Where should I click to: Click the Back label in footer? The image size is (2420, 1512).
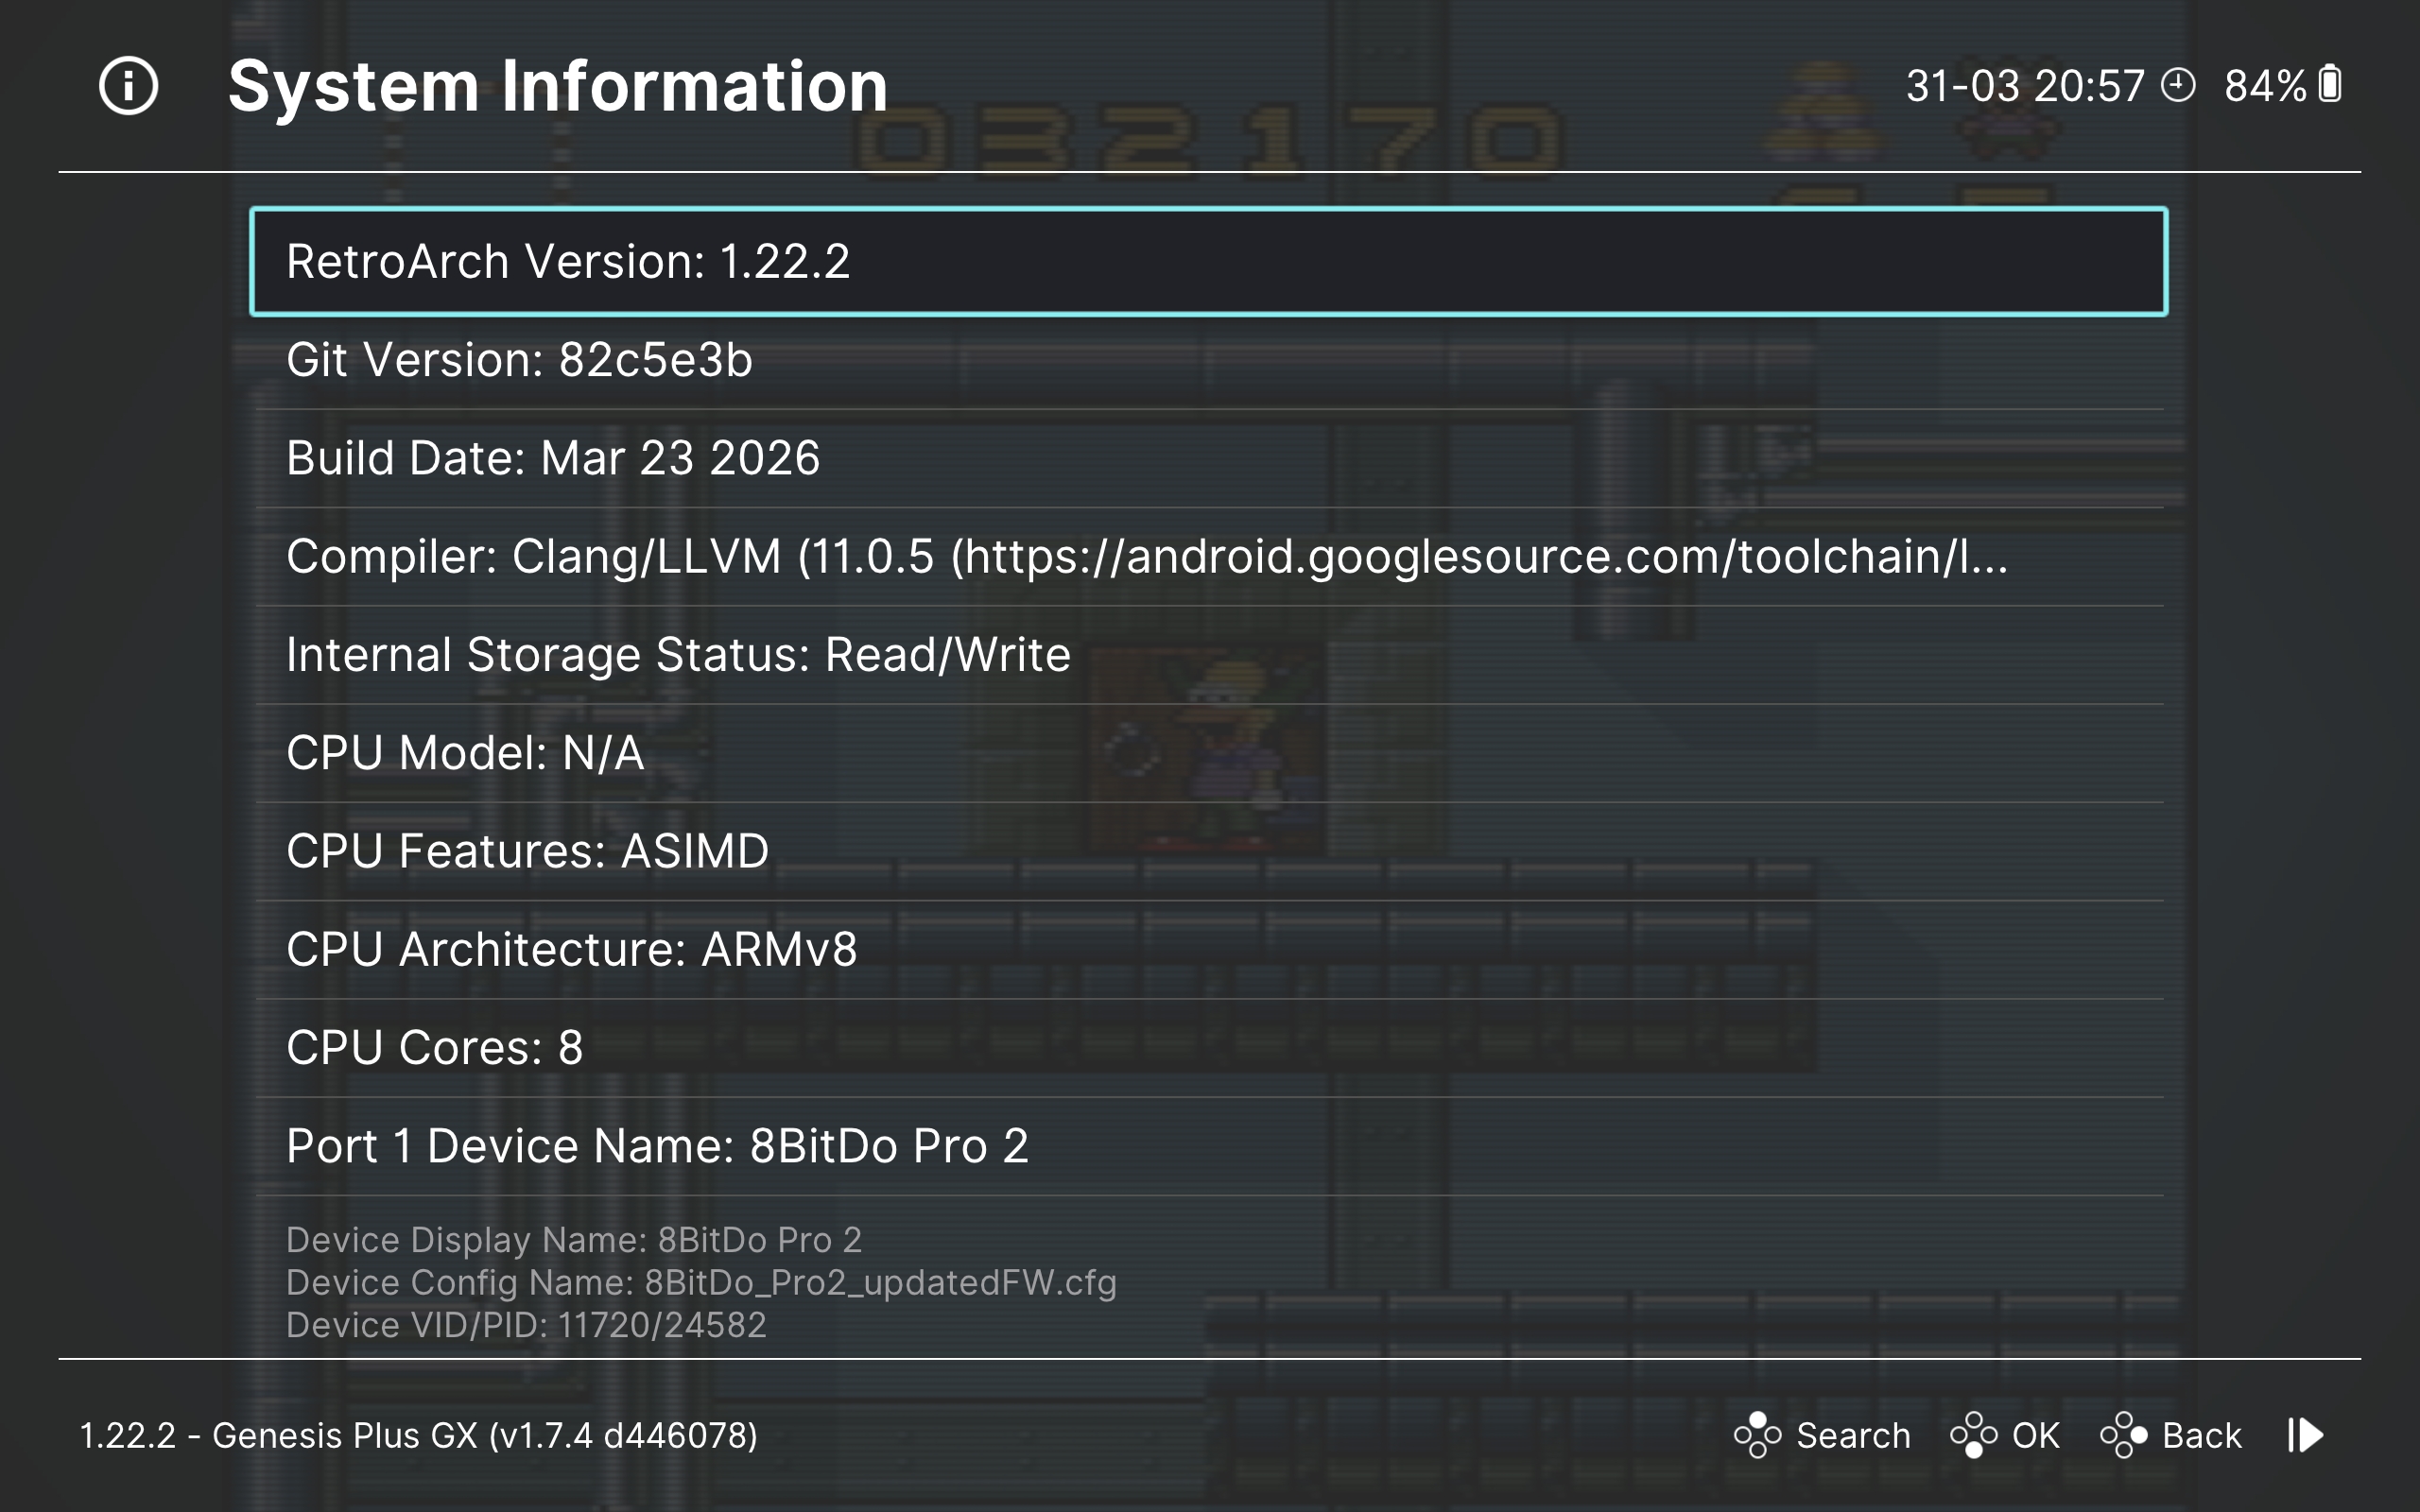(x=2201, y=1435)
